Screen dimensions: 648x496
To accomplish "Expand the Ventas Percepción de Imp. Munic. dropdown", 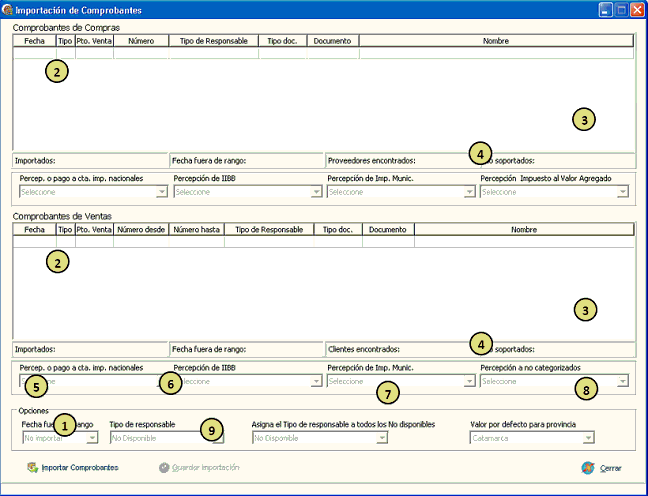I will point(469,381).
